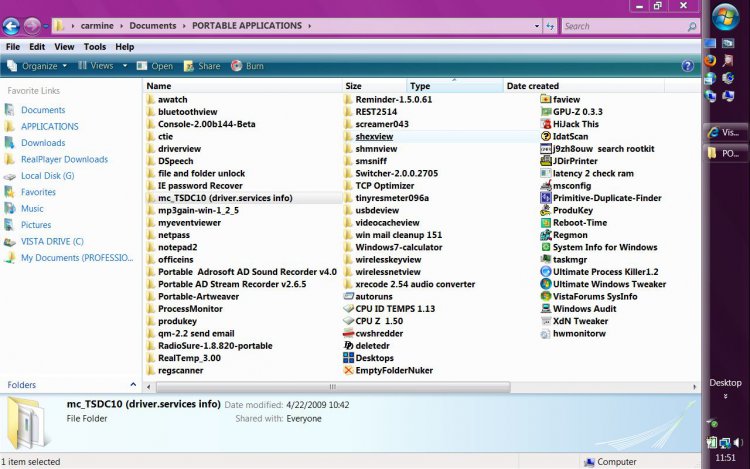Open the Help menu
Screen dimensions: 750x469
point(124,47)
